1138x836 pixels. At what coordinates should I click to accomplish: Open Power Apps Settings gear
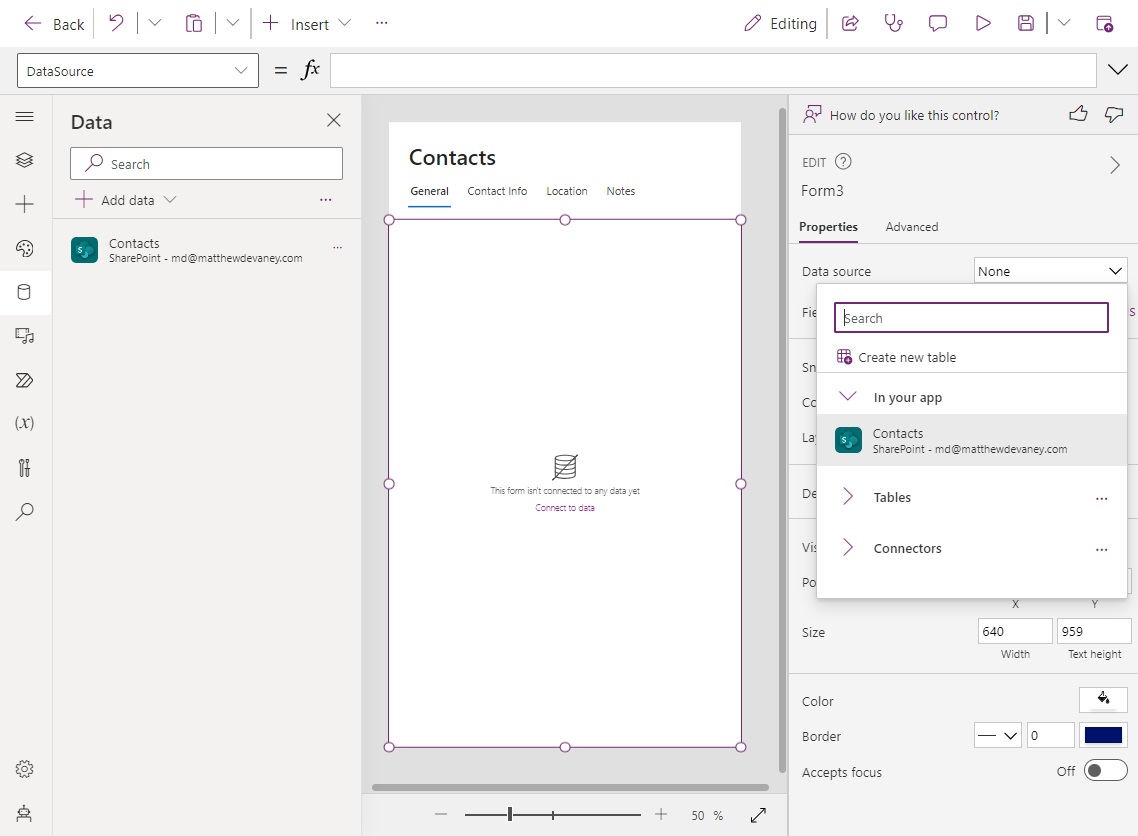coord(24,769)
